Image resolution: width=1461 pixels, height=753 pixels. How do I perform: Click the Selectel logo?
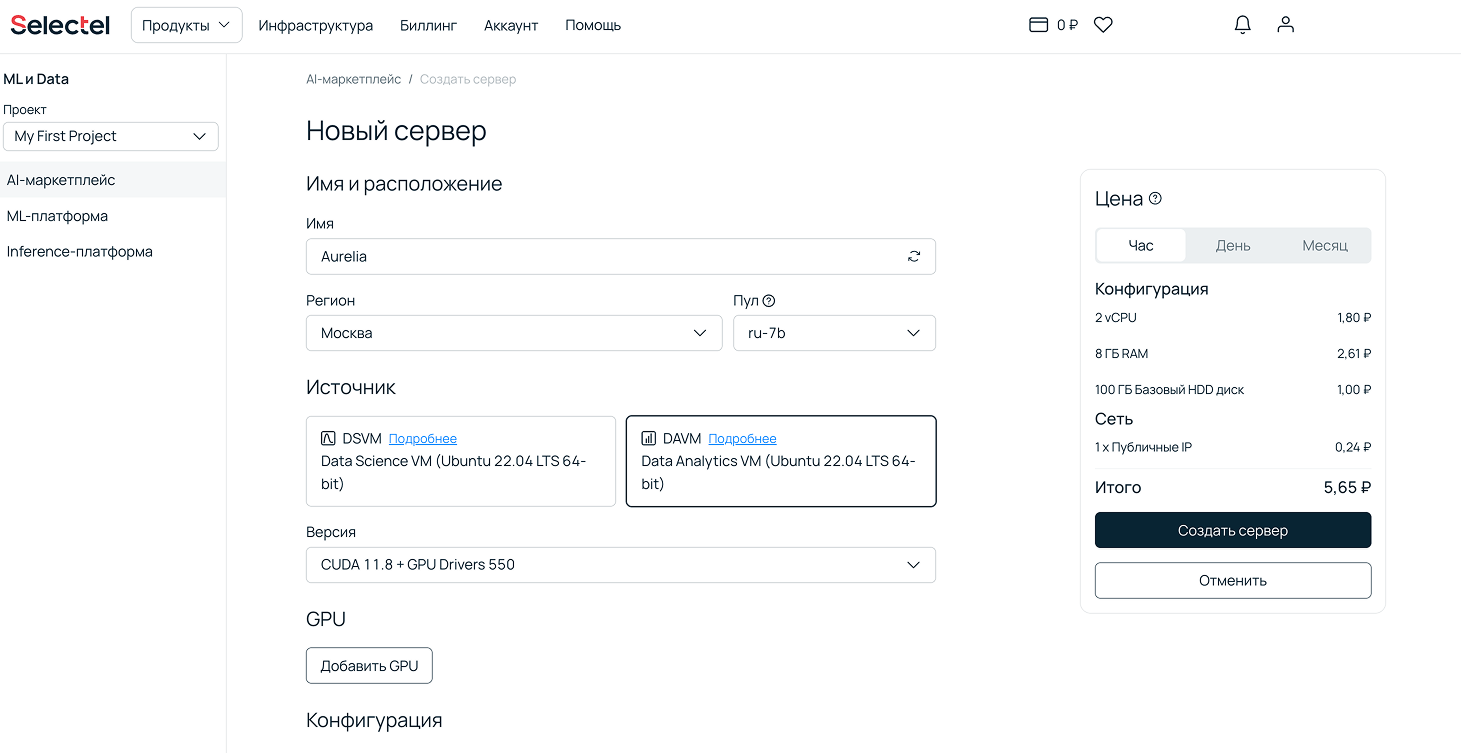(x=60, y=26)
